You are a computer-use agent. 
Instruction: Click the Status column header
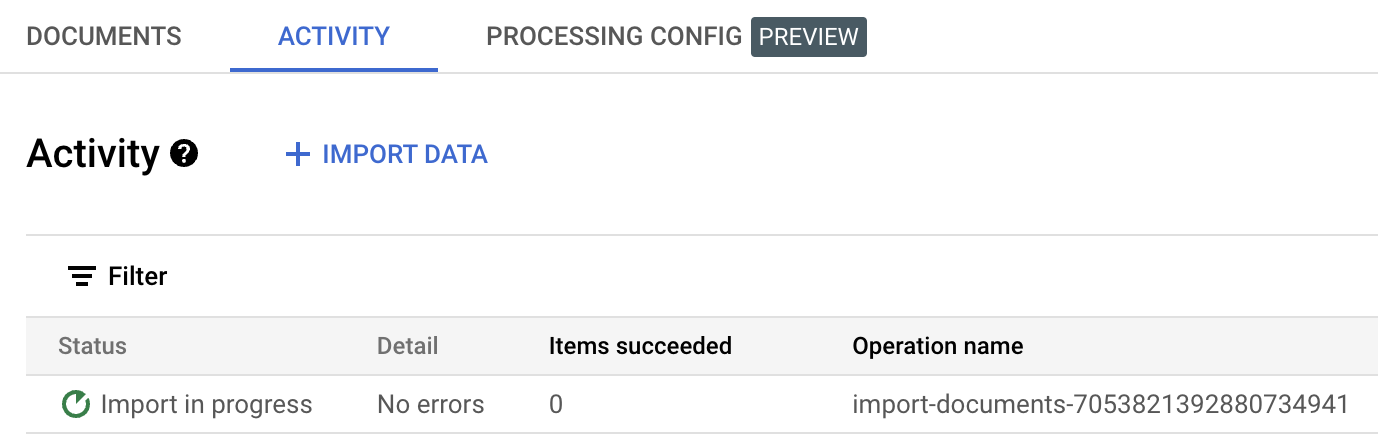point(92,346)
